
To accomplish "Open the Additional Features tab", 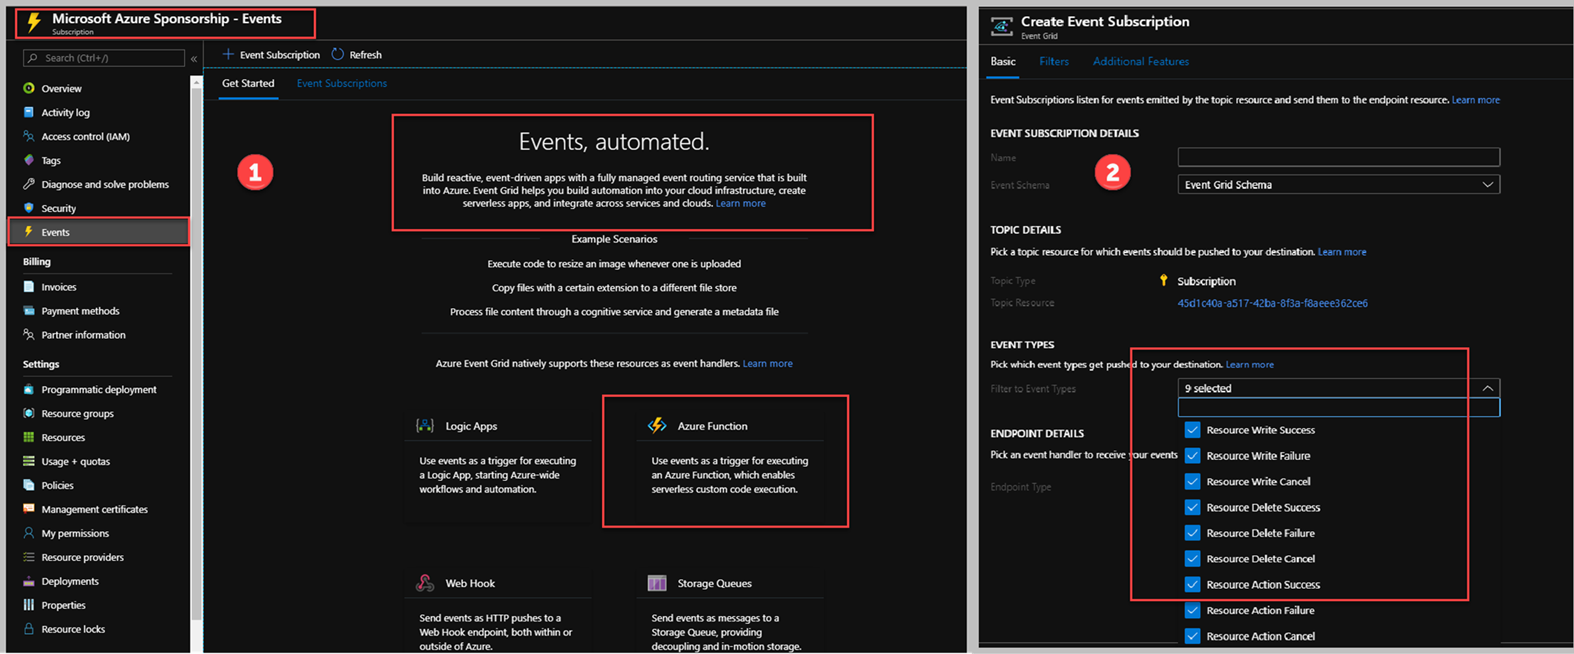I will point(1141,62).
